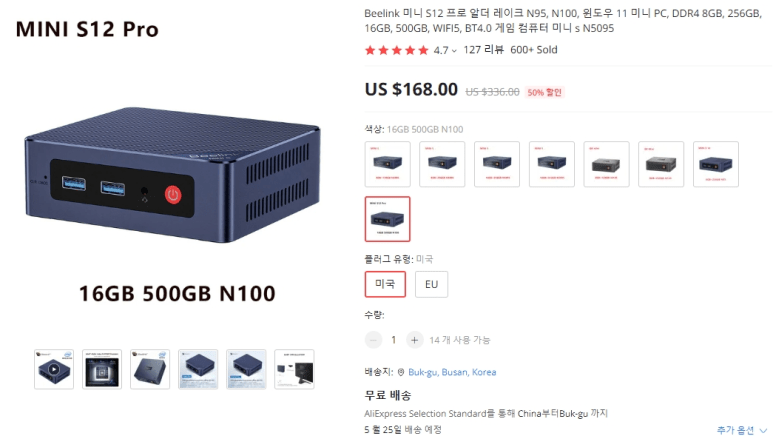Click the location pin icon
The width and height of the screenshot is (773, 436).
pyautogui.click(x=401, y=372)
